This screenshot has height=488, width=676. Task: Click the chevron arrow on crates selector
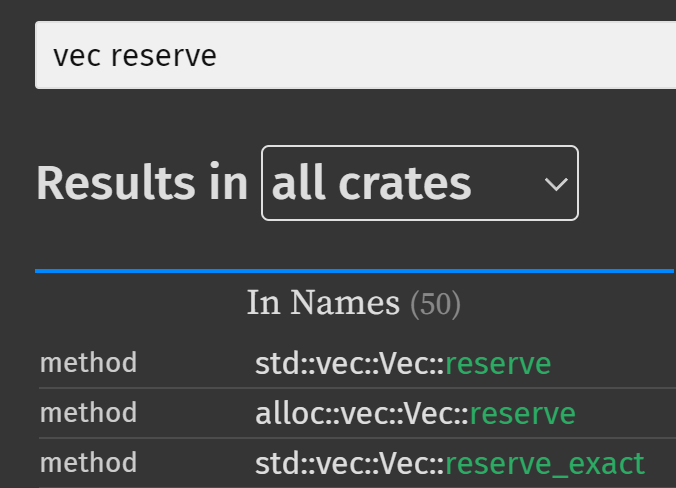coord(555,184)
